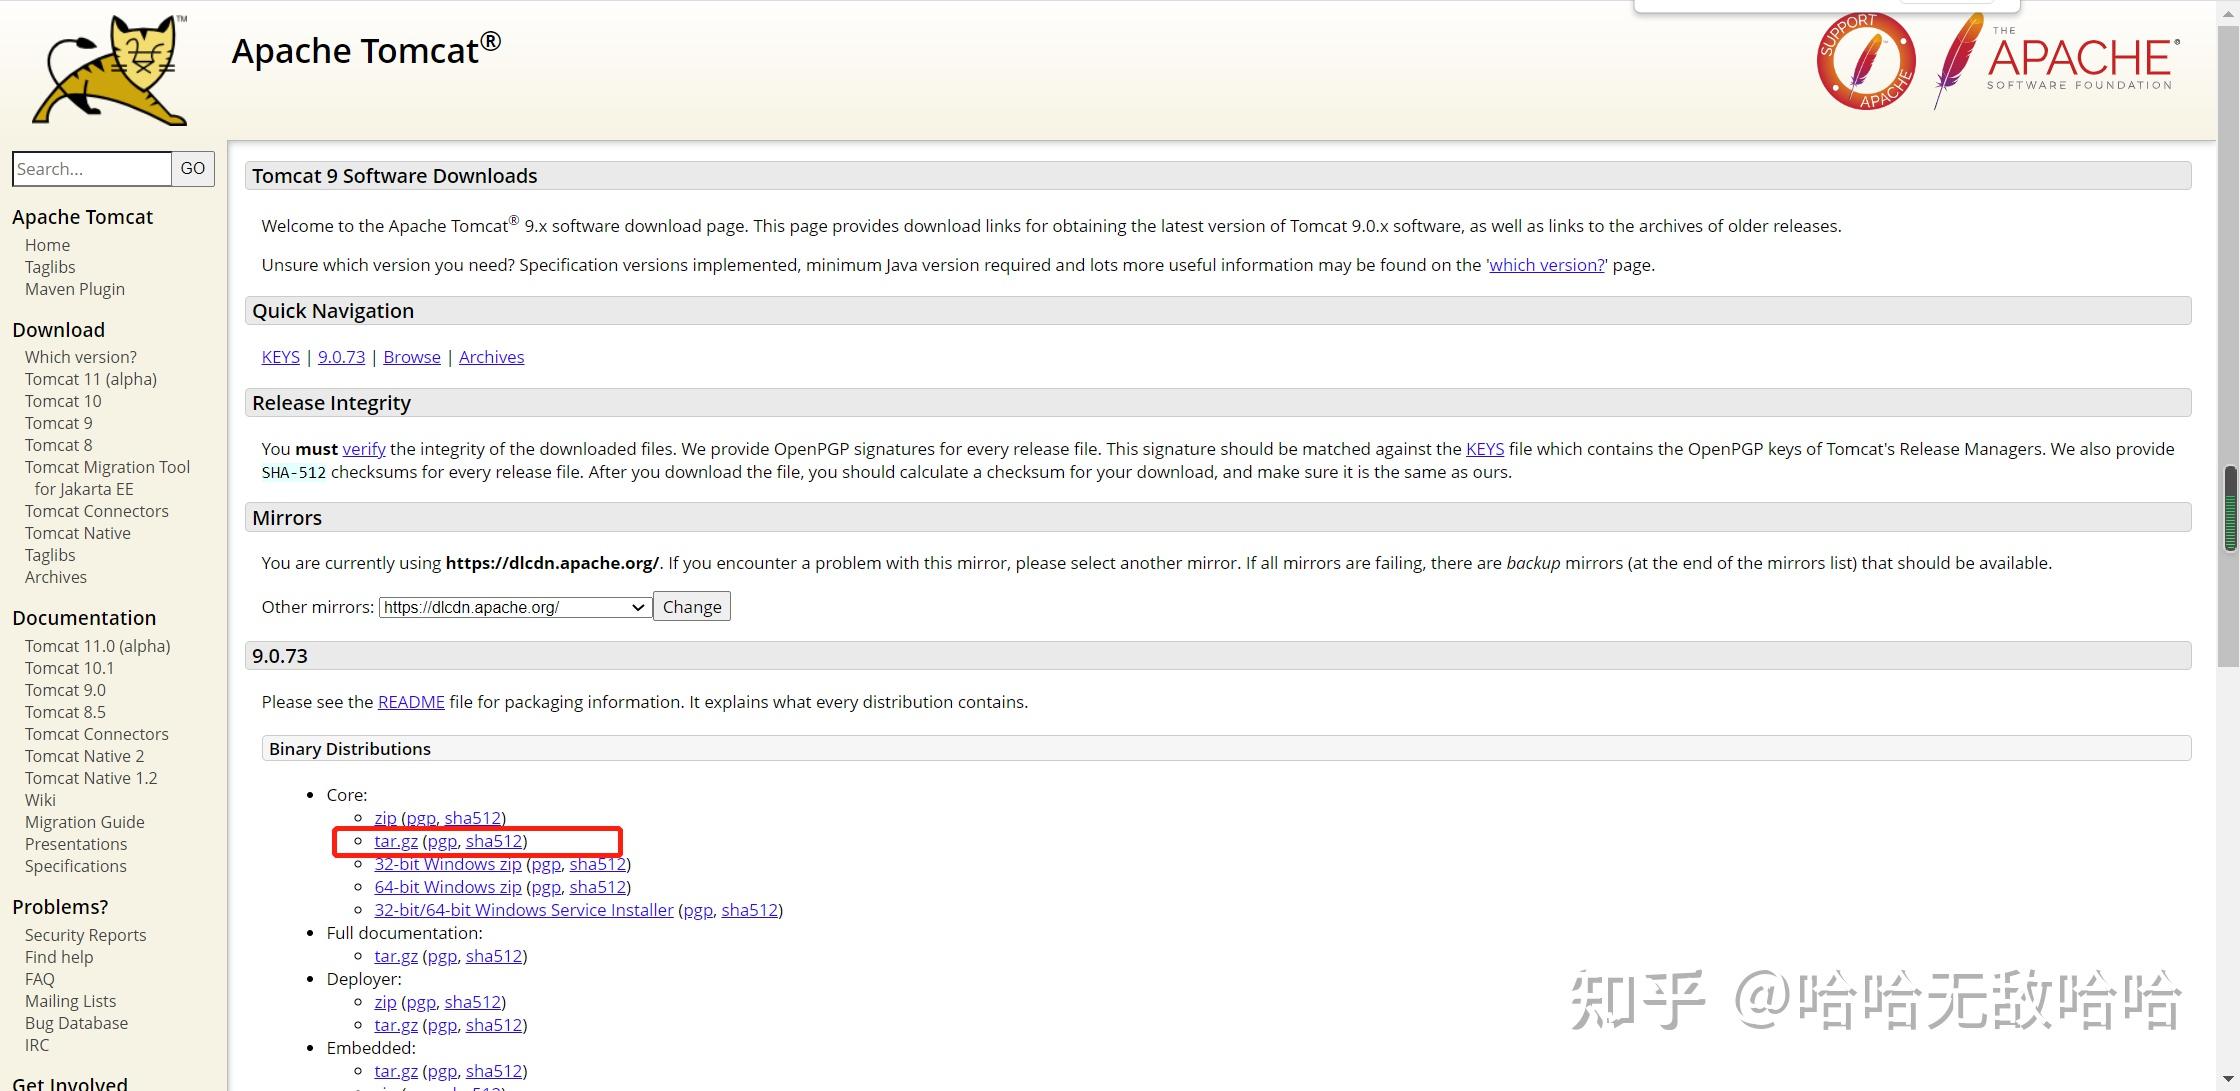2240x1091 pixels.
Task: Focus the Search input field
Action: 92,169
